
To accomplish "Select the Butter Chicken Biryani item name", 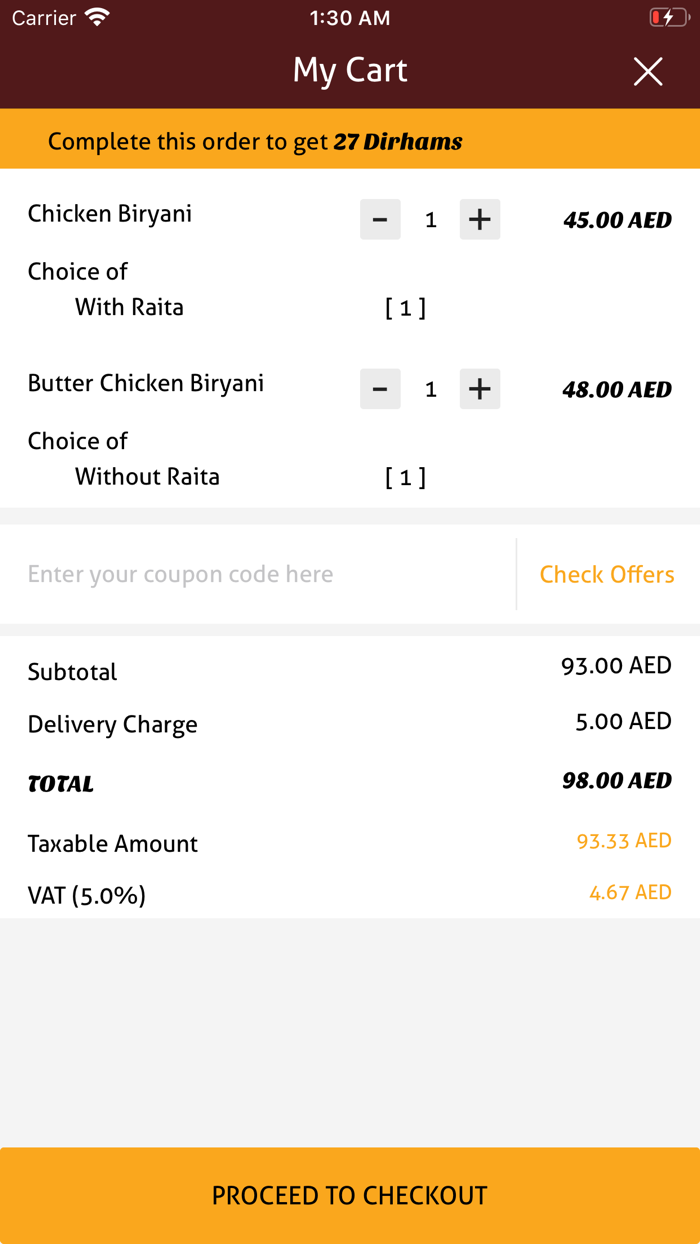I will coord(146,383).
